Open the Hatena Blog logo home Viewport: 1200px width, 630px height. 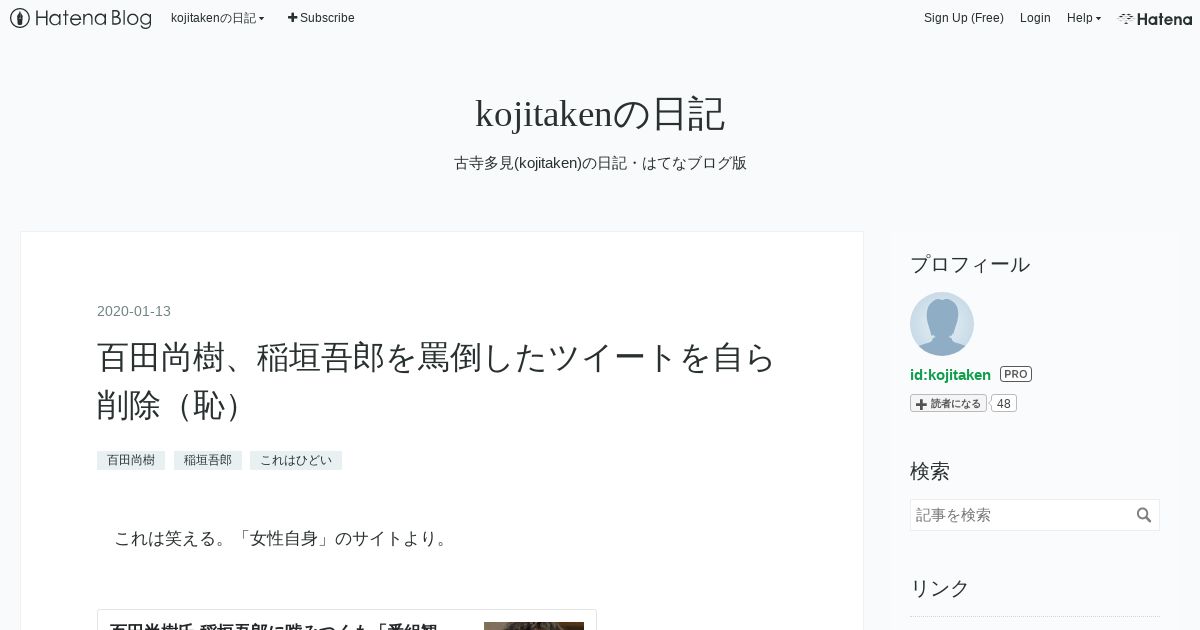(81, 18)
